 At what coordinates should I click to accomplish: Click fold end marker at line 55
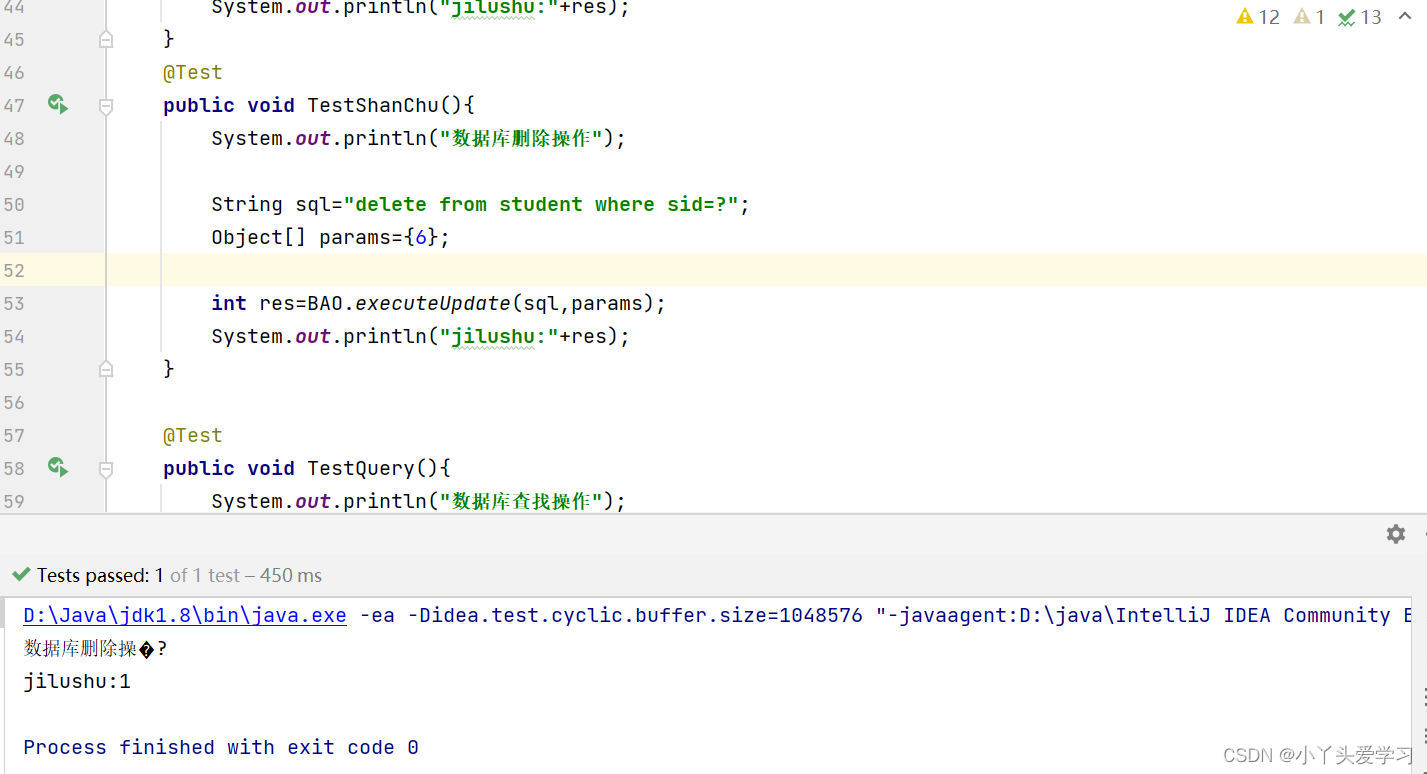[x=106, y=369]
